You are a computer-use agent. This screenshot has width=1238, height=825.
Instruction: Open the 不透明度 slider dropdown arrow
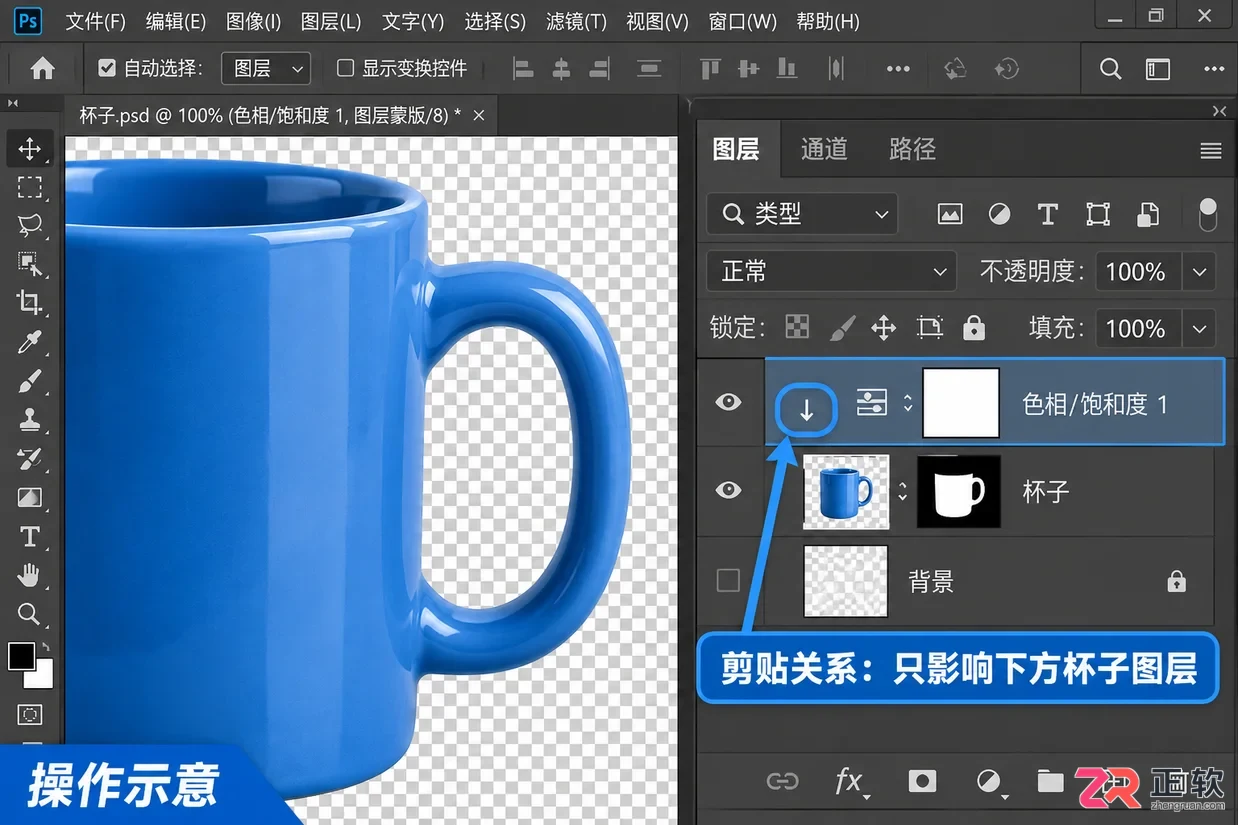[x=1199, y=271]
